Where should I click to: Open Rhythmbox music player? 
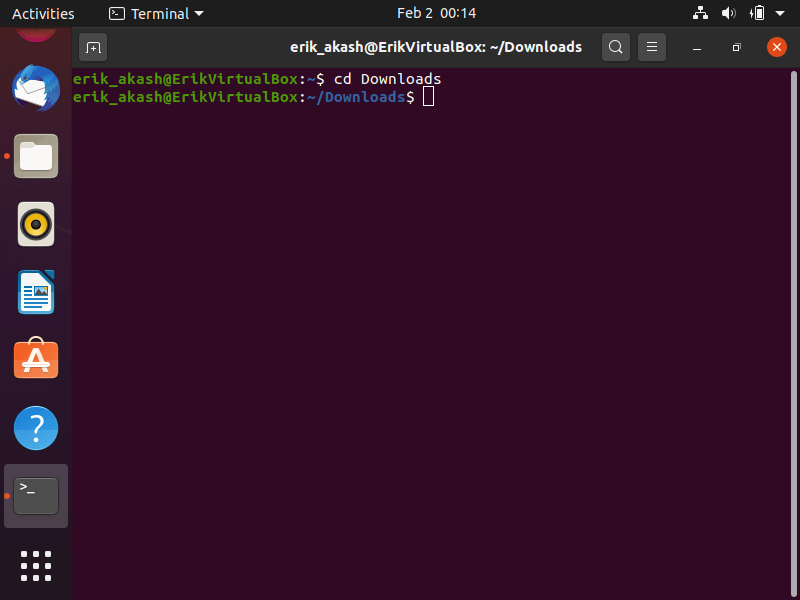tap(36, 224)
